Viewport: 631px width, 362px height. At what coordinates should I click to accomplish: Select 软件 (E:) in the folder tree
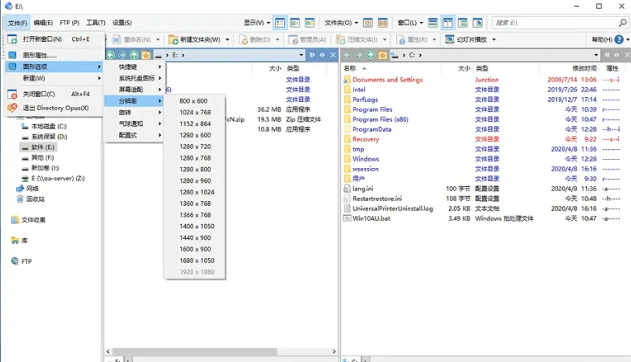(x=37, y=147)
